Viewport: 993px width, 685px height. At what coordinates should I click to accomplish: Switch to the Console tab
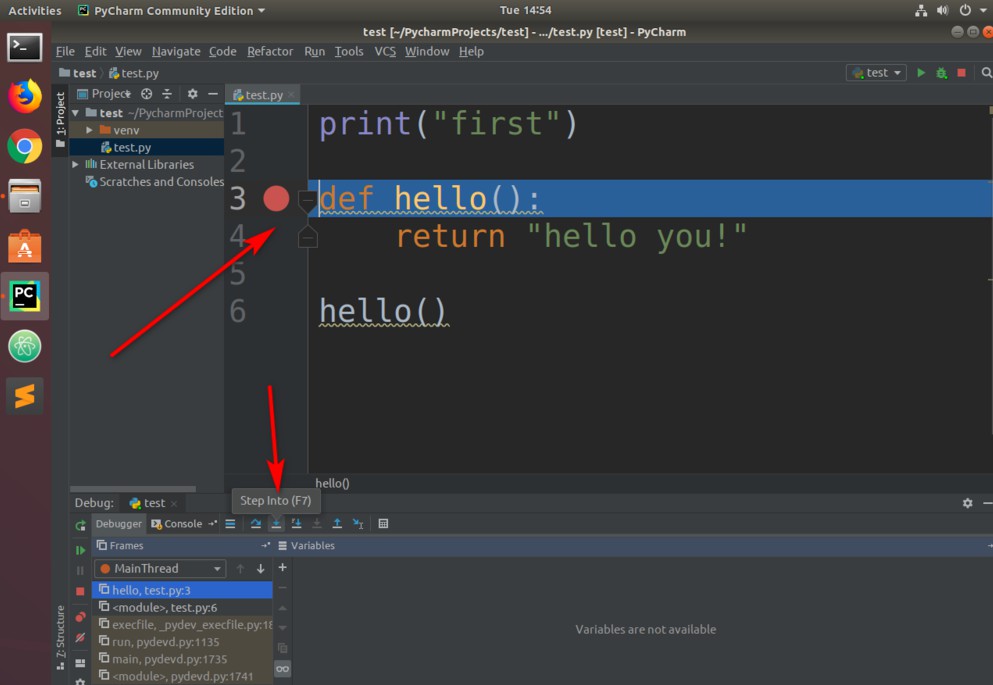pos(177,524)
